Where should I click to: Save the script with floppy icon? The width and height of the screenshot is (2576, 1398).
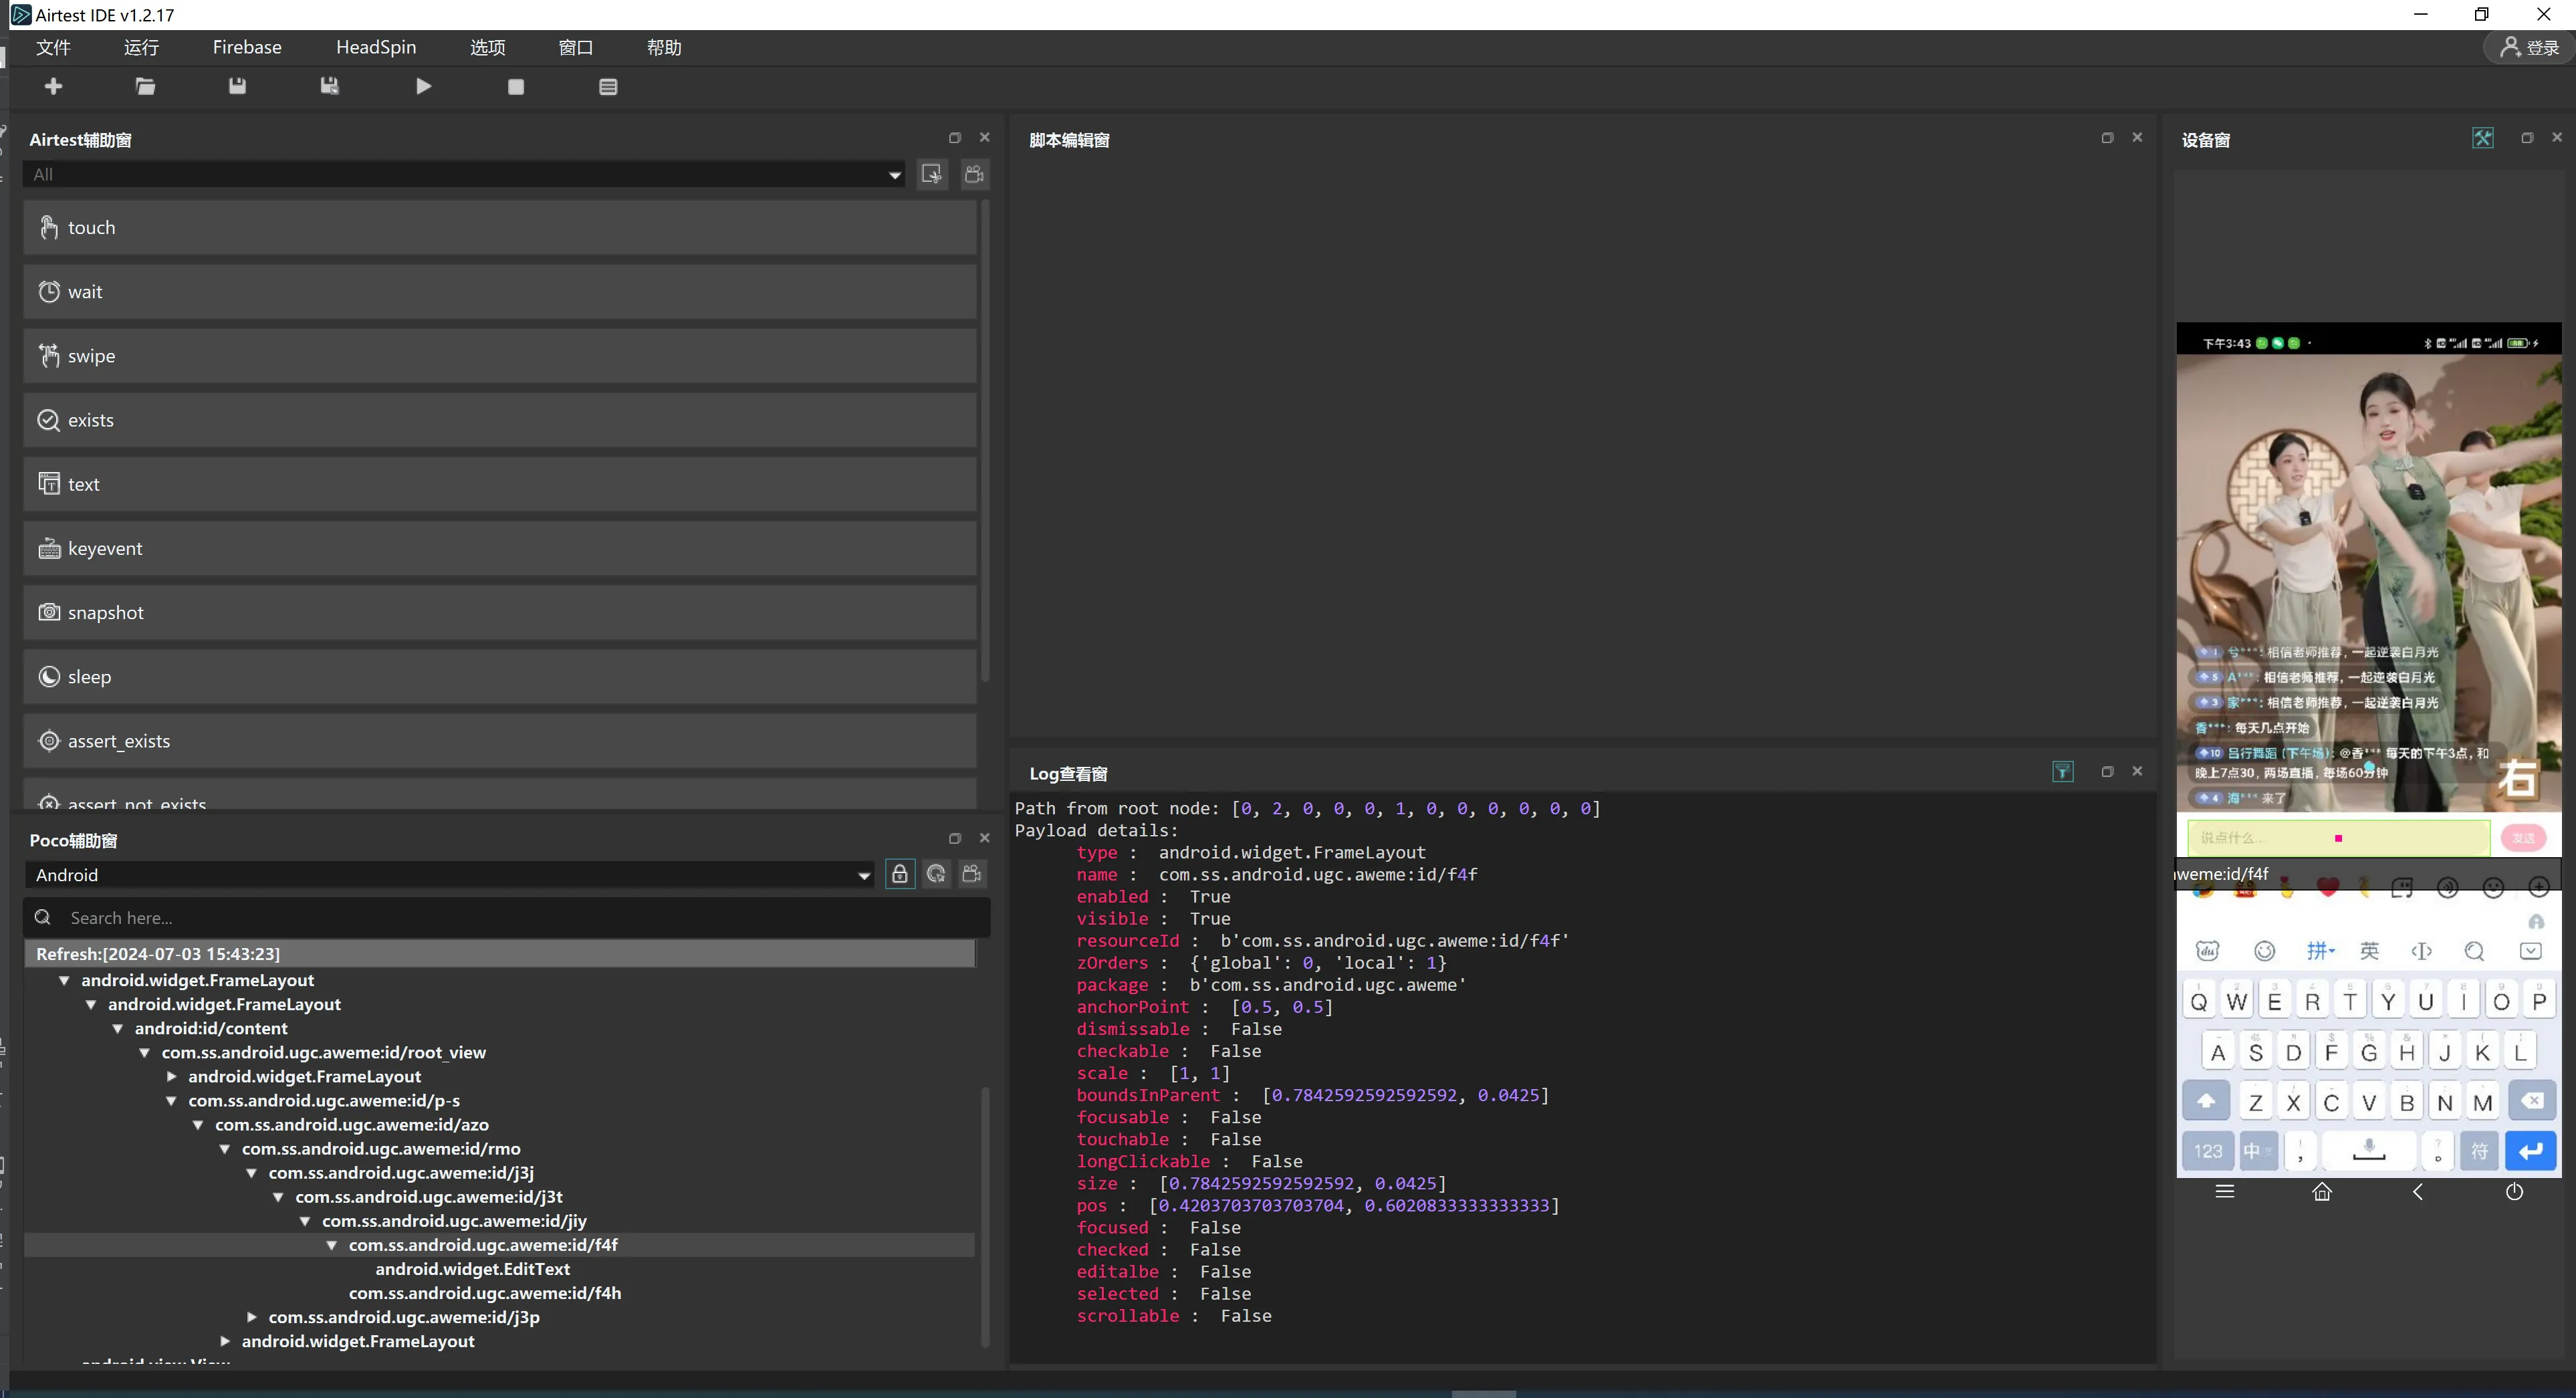pyautogui.click(x=237, y=87)
